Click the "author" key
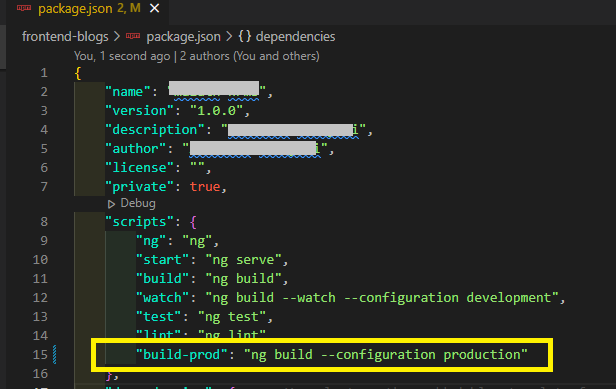The height and width of the screenshot is (389, 616). [136, 149]
